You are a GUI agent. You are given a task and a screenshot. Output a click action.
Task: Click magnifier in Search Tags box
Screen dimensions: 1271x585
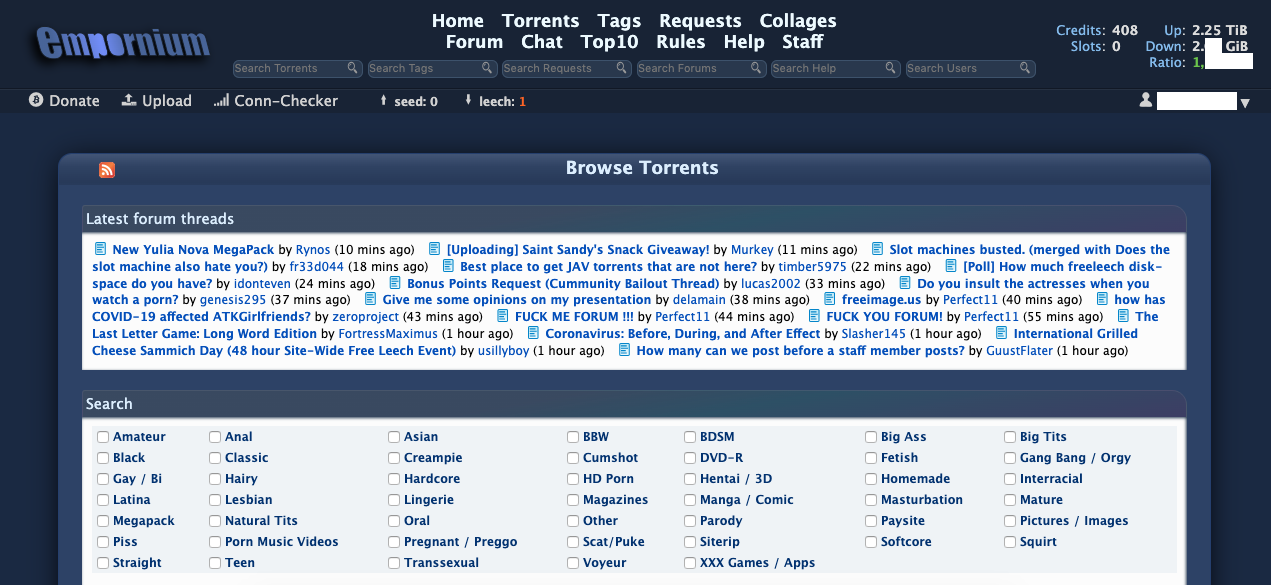coord(487,68)
